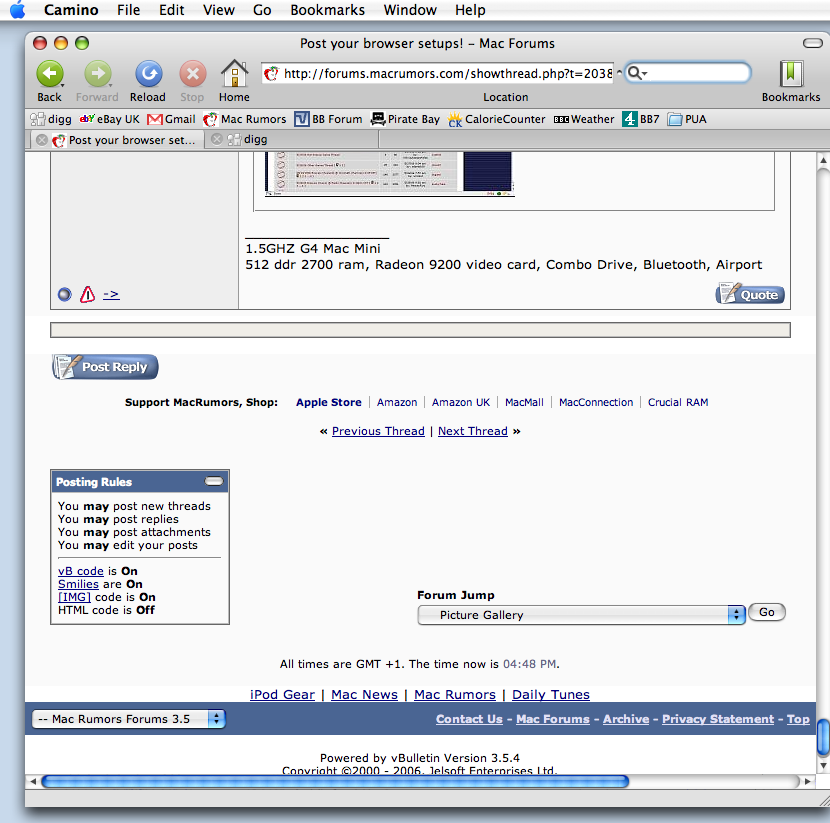Screen dimensions: 830x823
Task: Click the user online status icon
Action: (65, 294)
